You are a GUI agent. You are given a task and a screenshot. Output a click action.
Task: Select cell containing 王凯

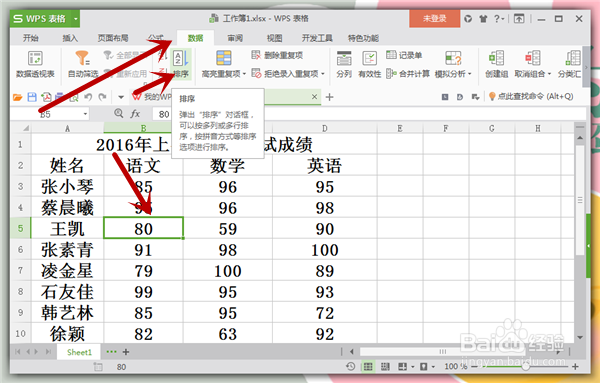(x=67, y=228)
